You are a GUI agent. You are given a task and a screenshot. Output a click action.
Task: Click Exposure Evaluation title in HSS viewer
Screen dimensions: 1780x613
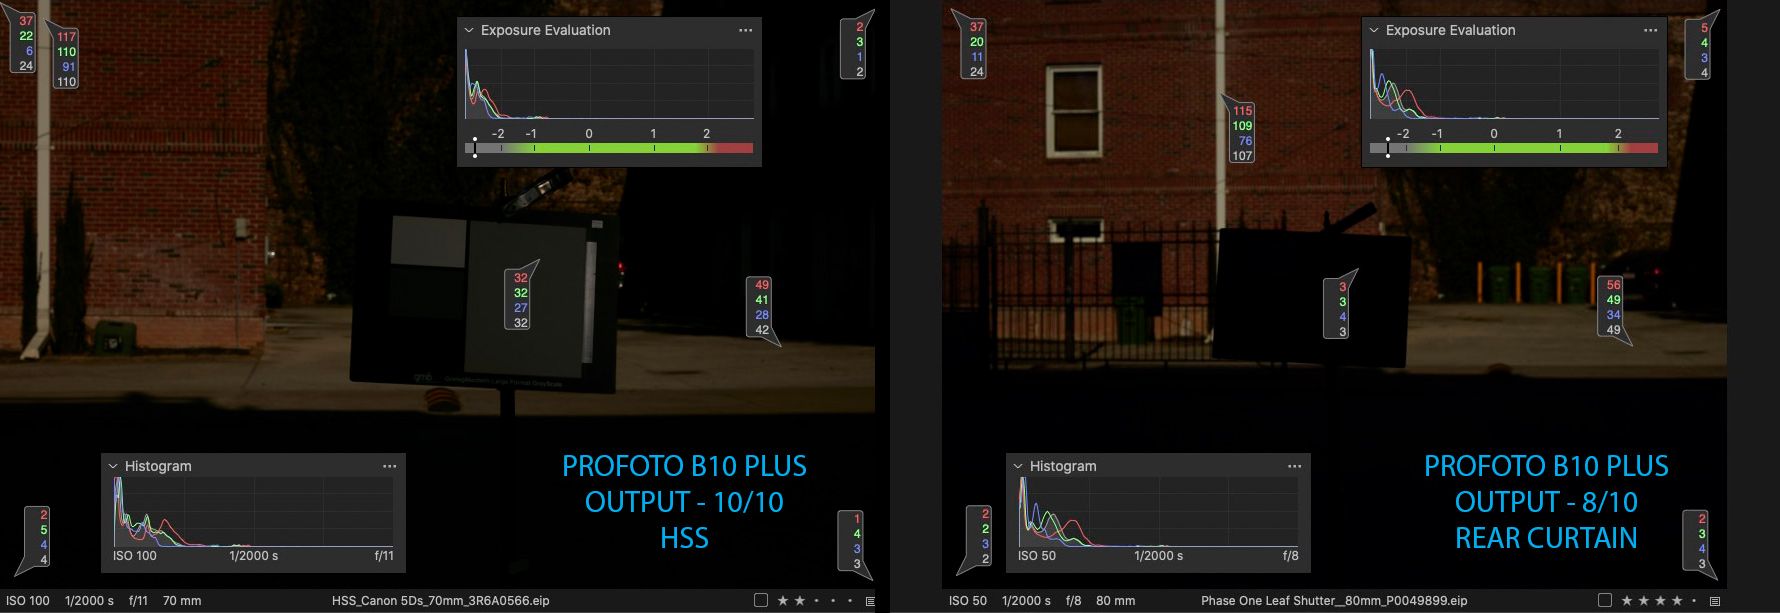point(546,31)
